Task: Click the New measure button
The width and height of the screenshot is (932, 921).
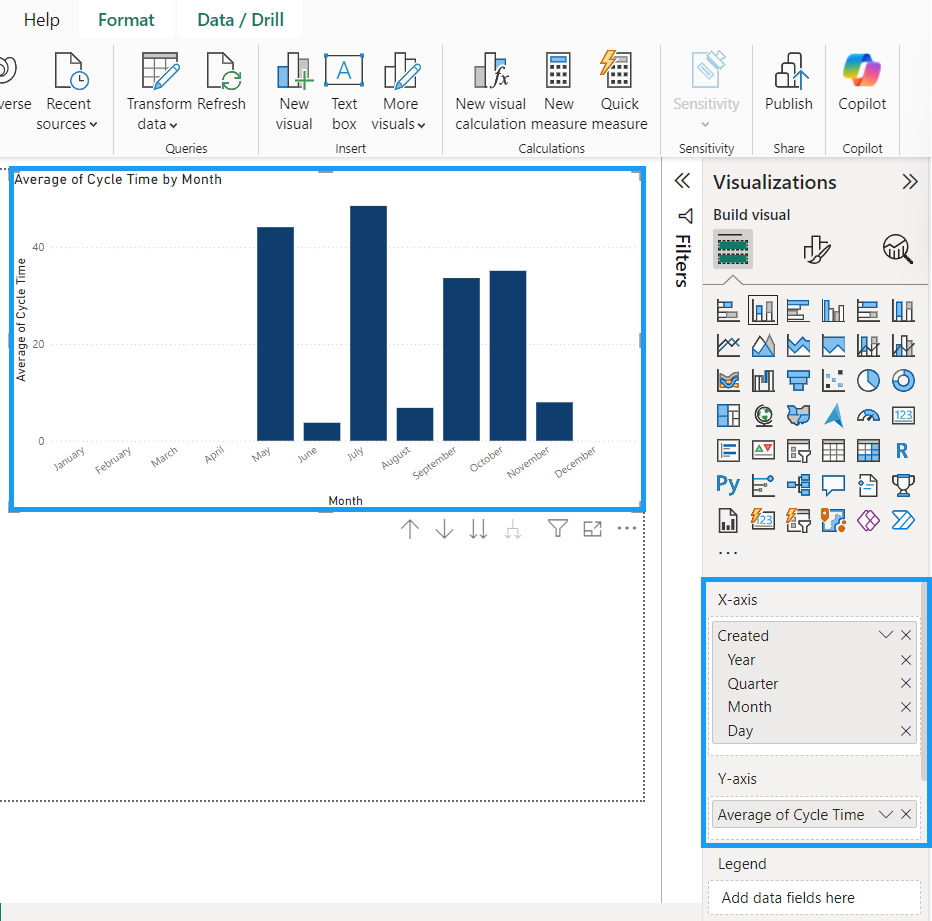Action: point(559,92)
